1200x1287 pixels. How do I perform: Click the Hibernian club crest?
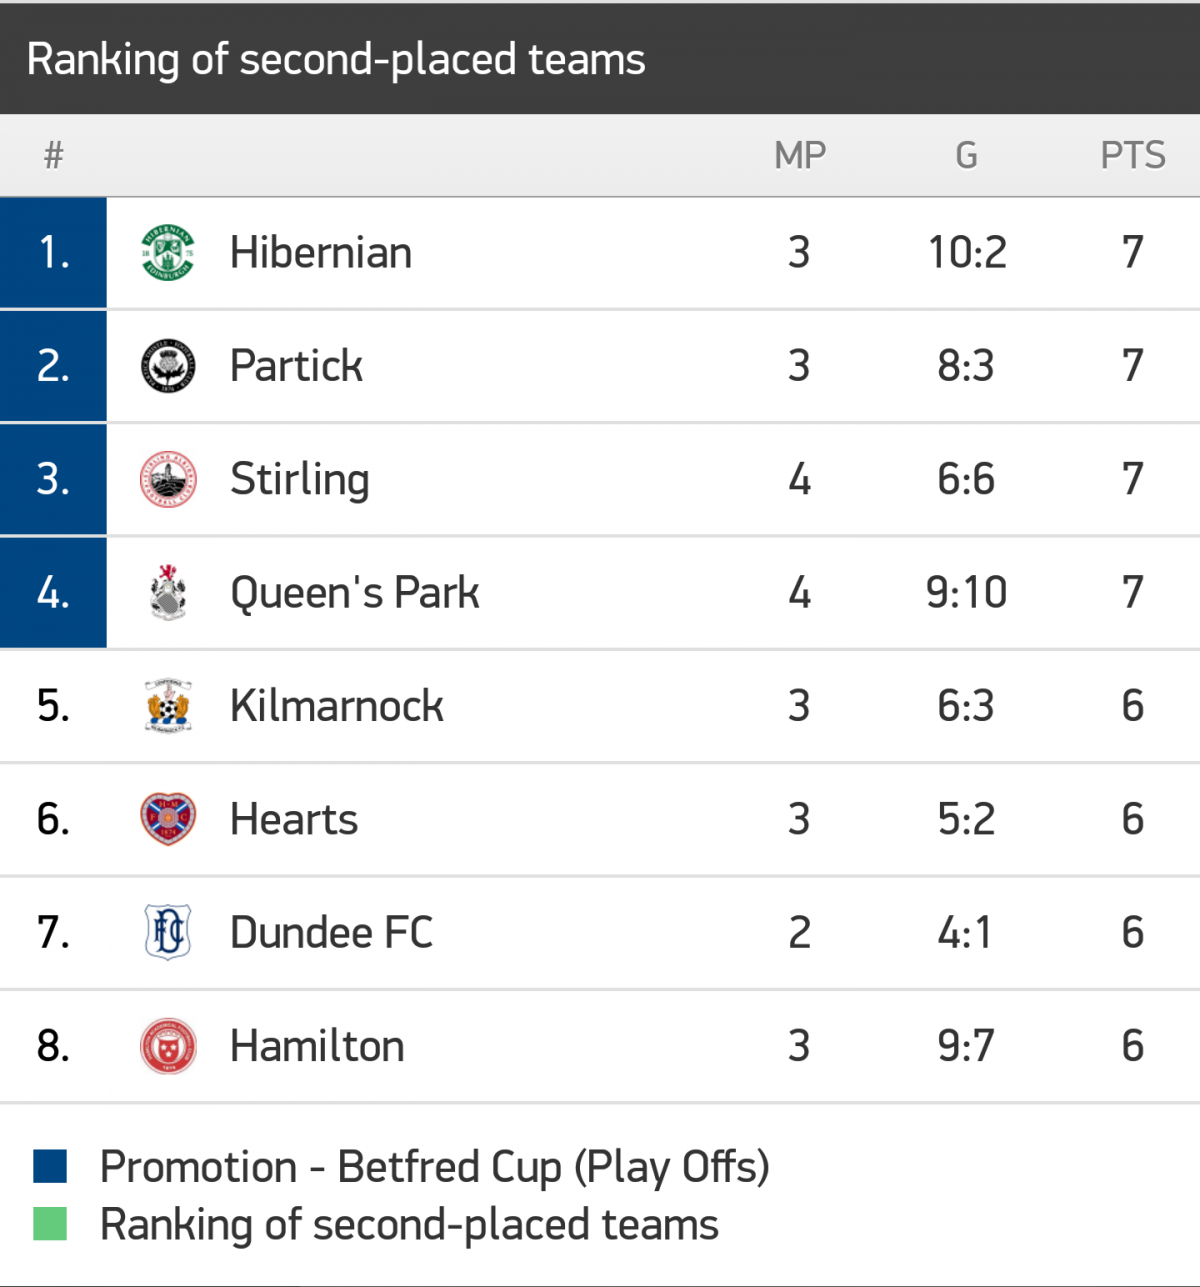[x=168, y=253]
